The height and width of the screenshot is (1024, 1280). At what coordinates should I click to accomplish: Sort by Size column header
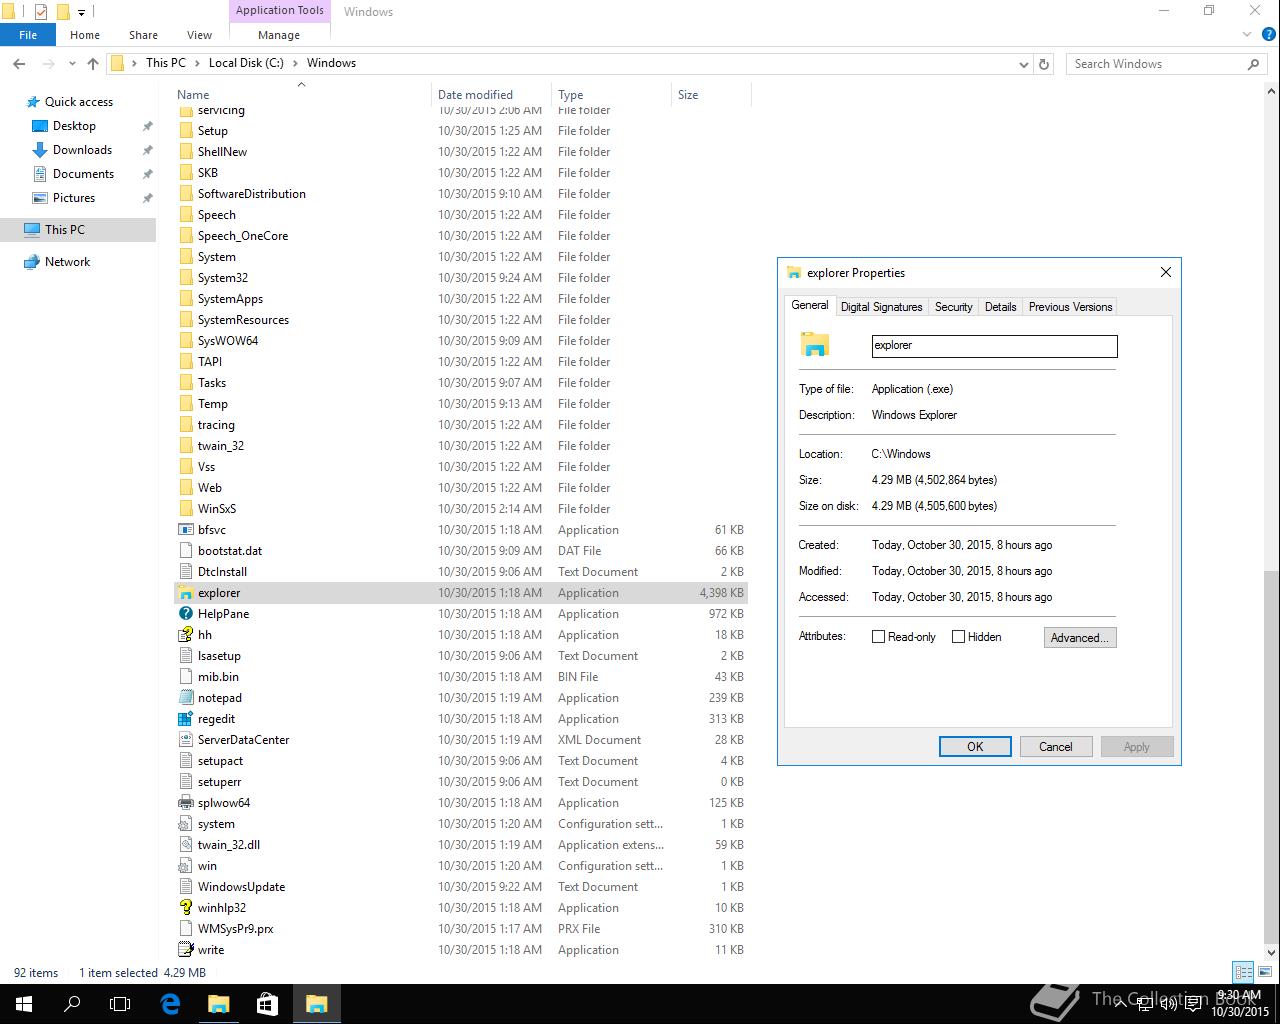[x=711, y=95]
